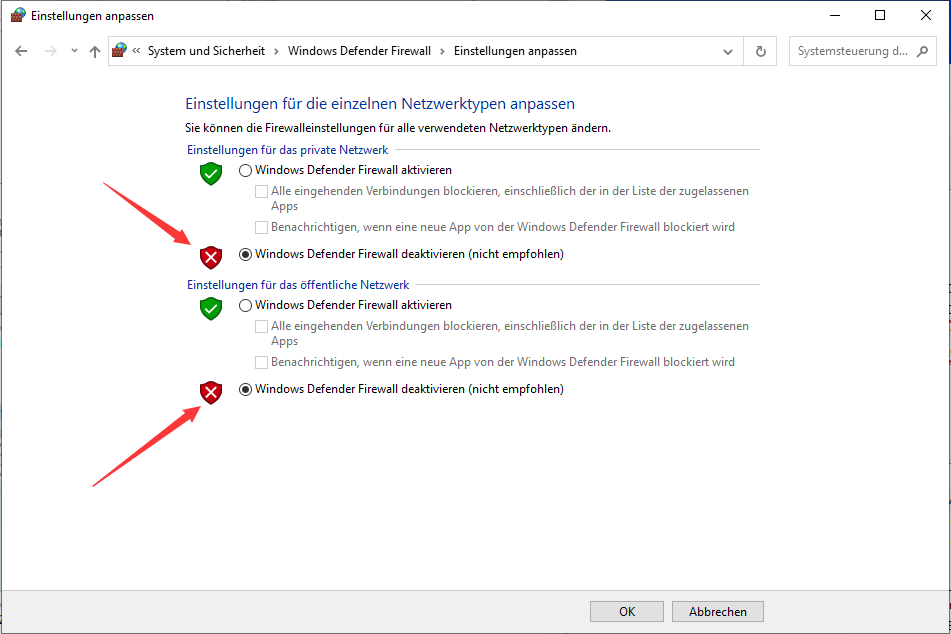Close the Einstellungen anpassen window

click(x=926, y=15)
